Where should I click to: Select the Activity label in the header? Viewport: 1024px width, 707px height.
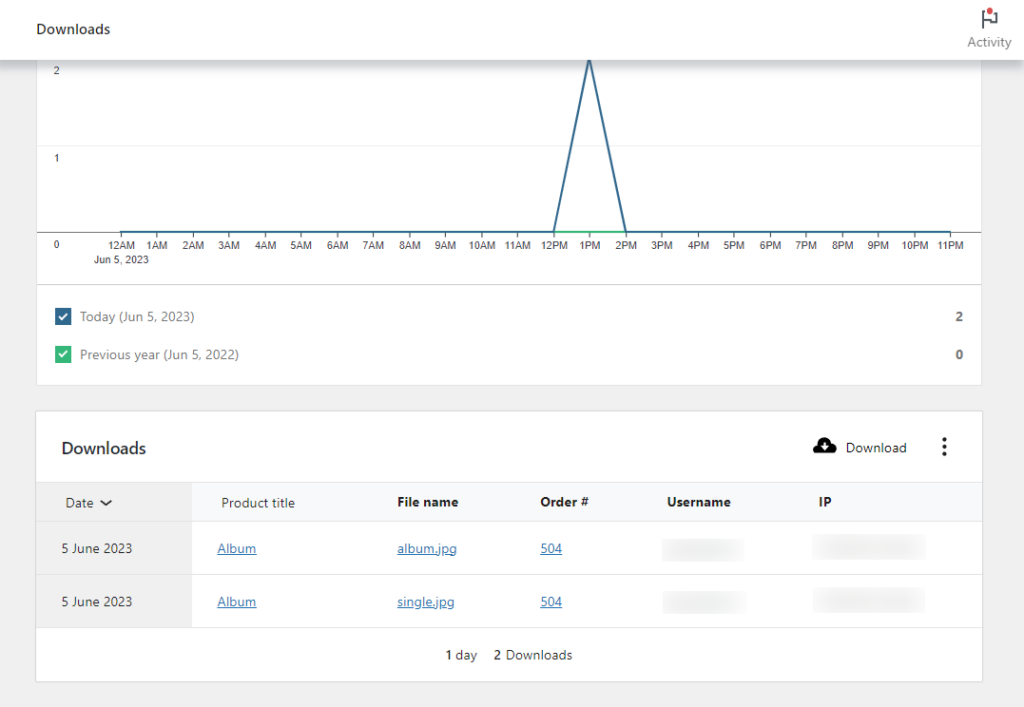[988, 42]
